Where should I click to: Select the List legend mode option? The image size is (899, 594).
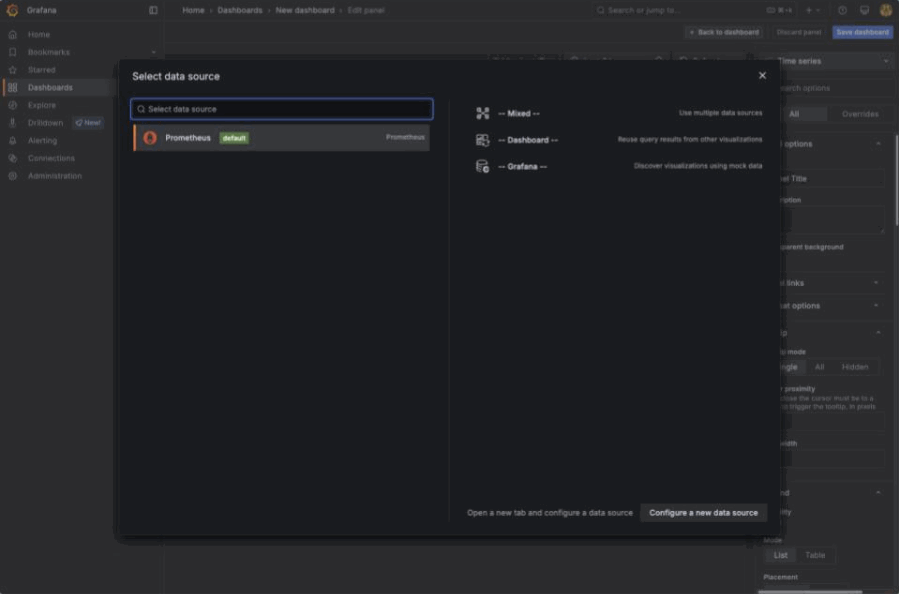click(780, 555)
